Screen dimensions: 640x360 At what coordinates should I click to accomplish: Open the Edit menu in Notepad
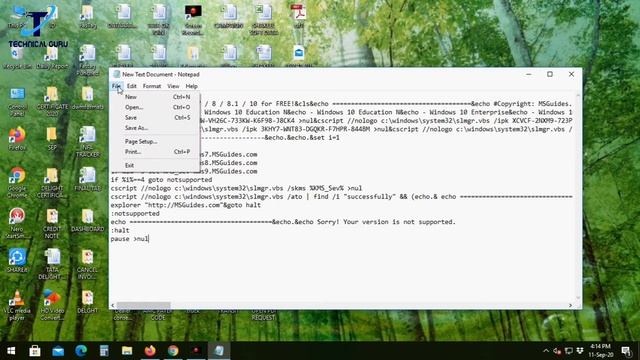tap(131, 86)
